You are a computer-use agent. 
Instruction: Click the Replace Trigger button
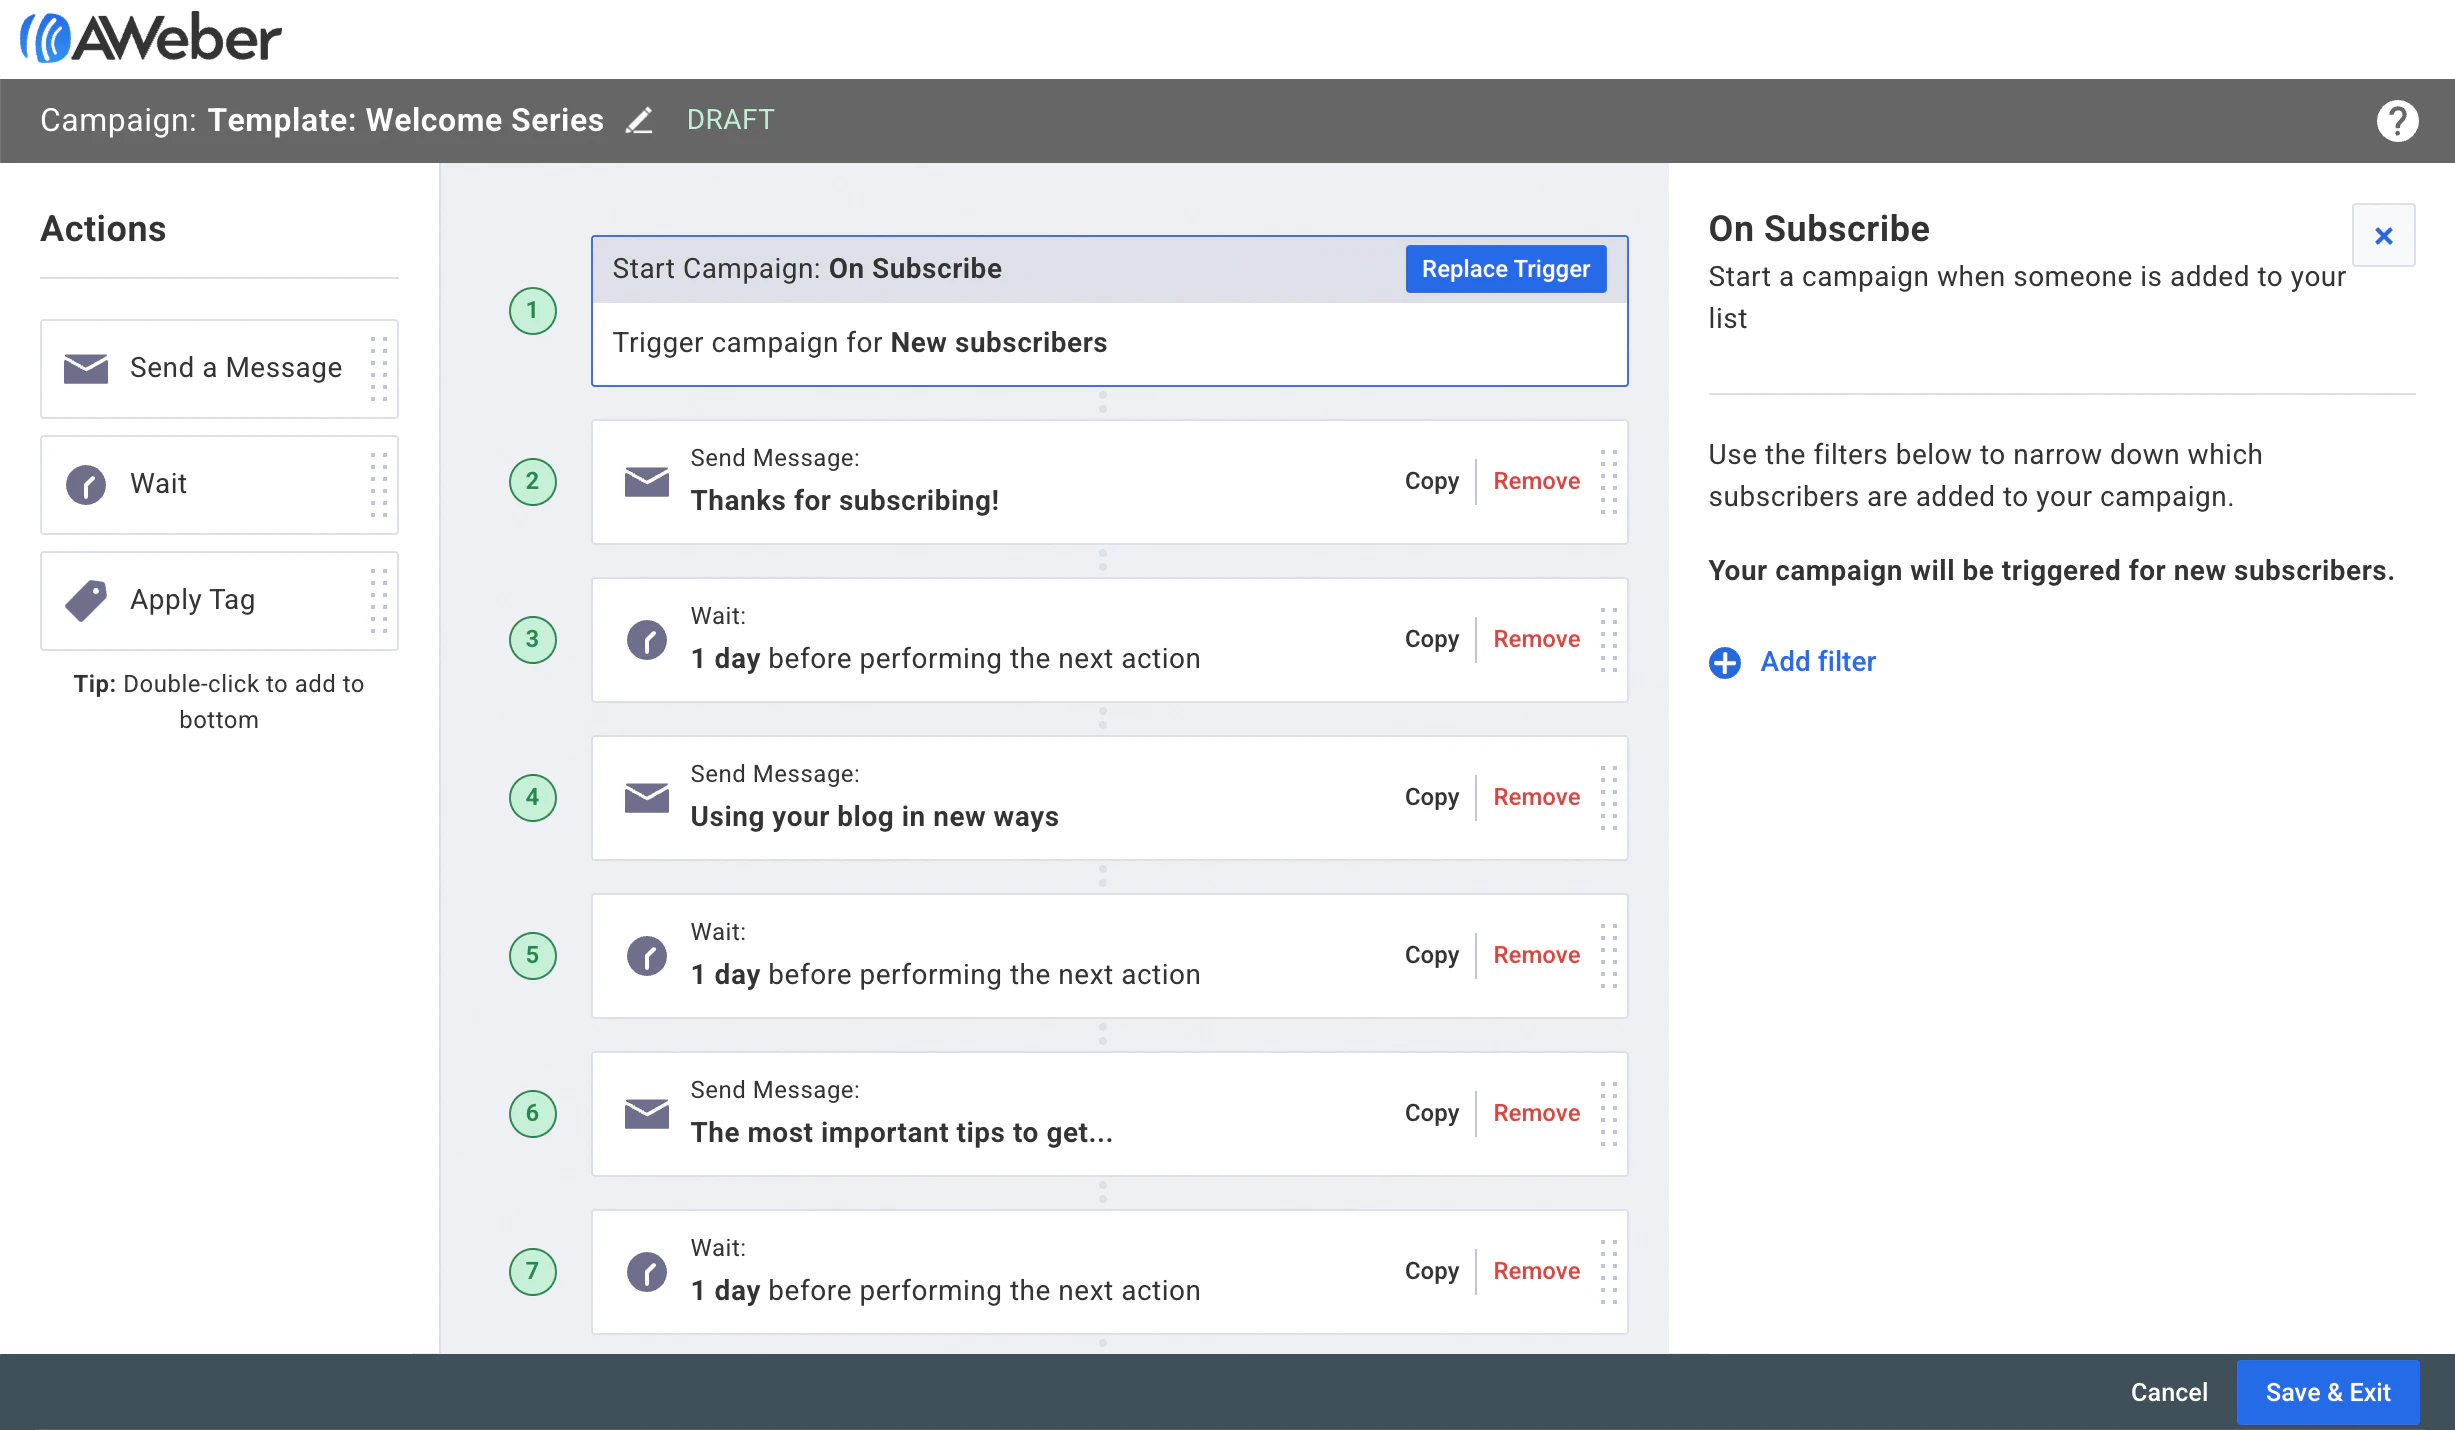(1504, 268)
